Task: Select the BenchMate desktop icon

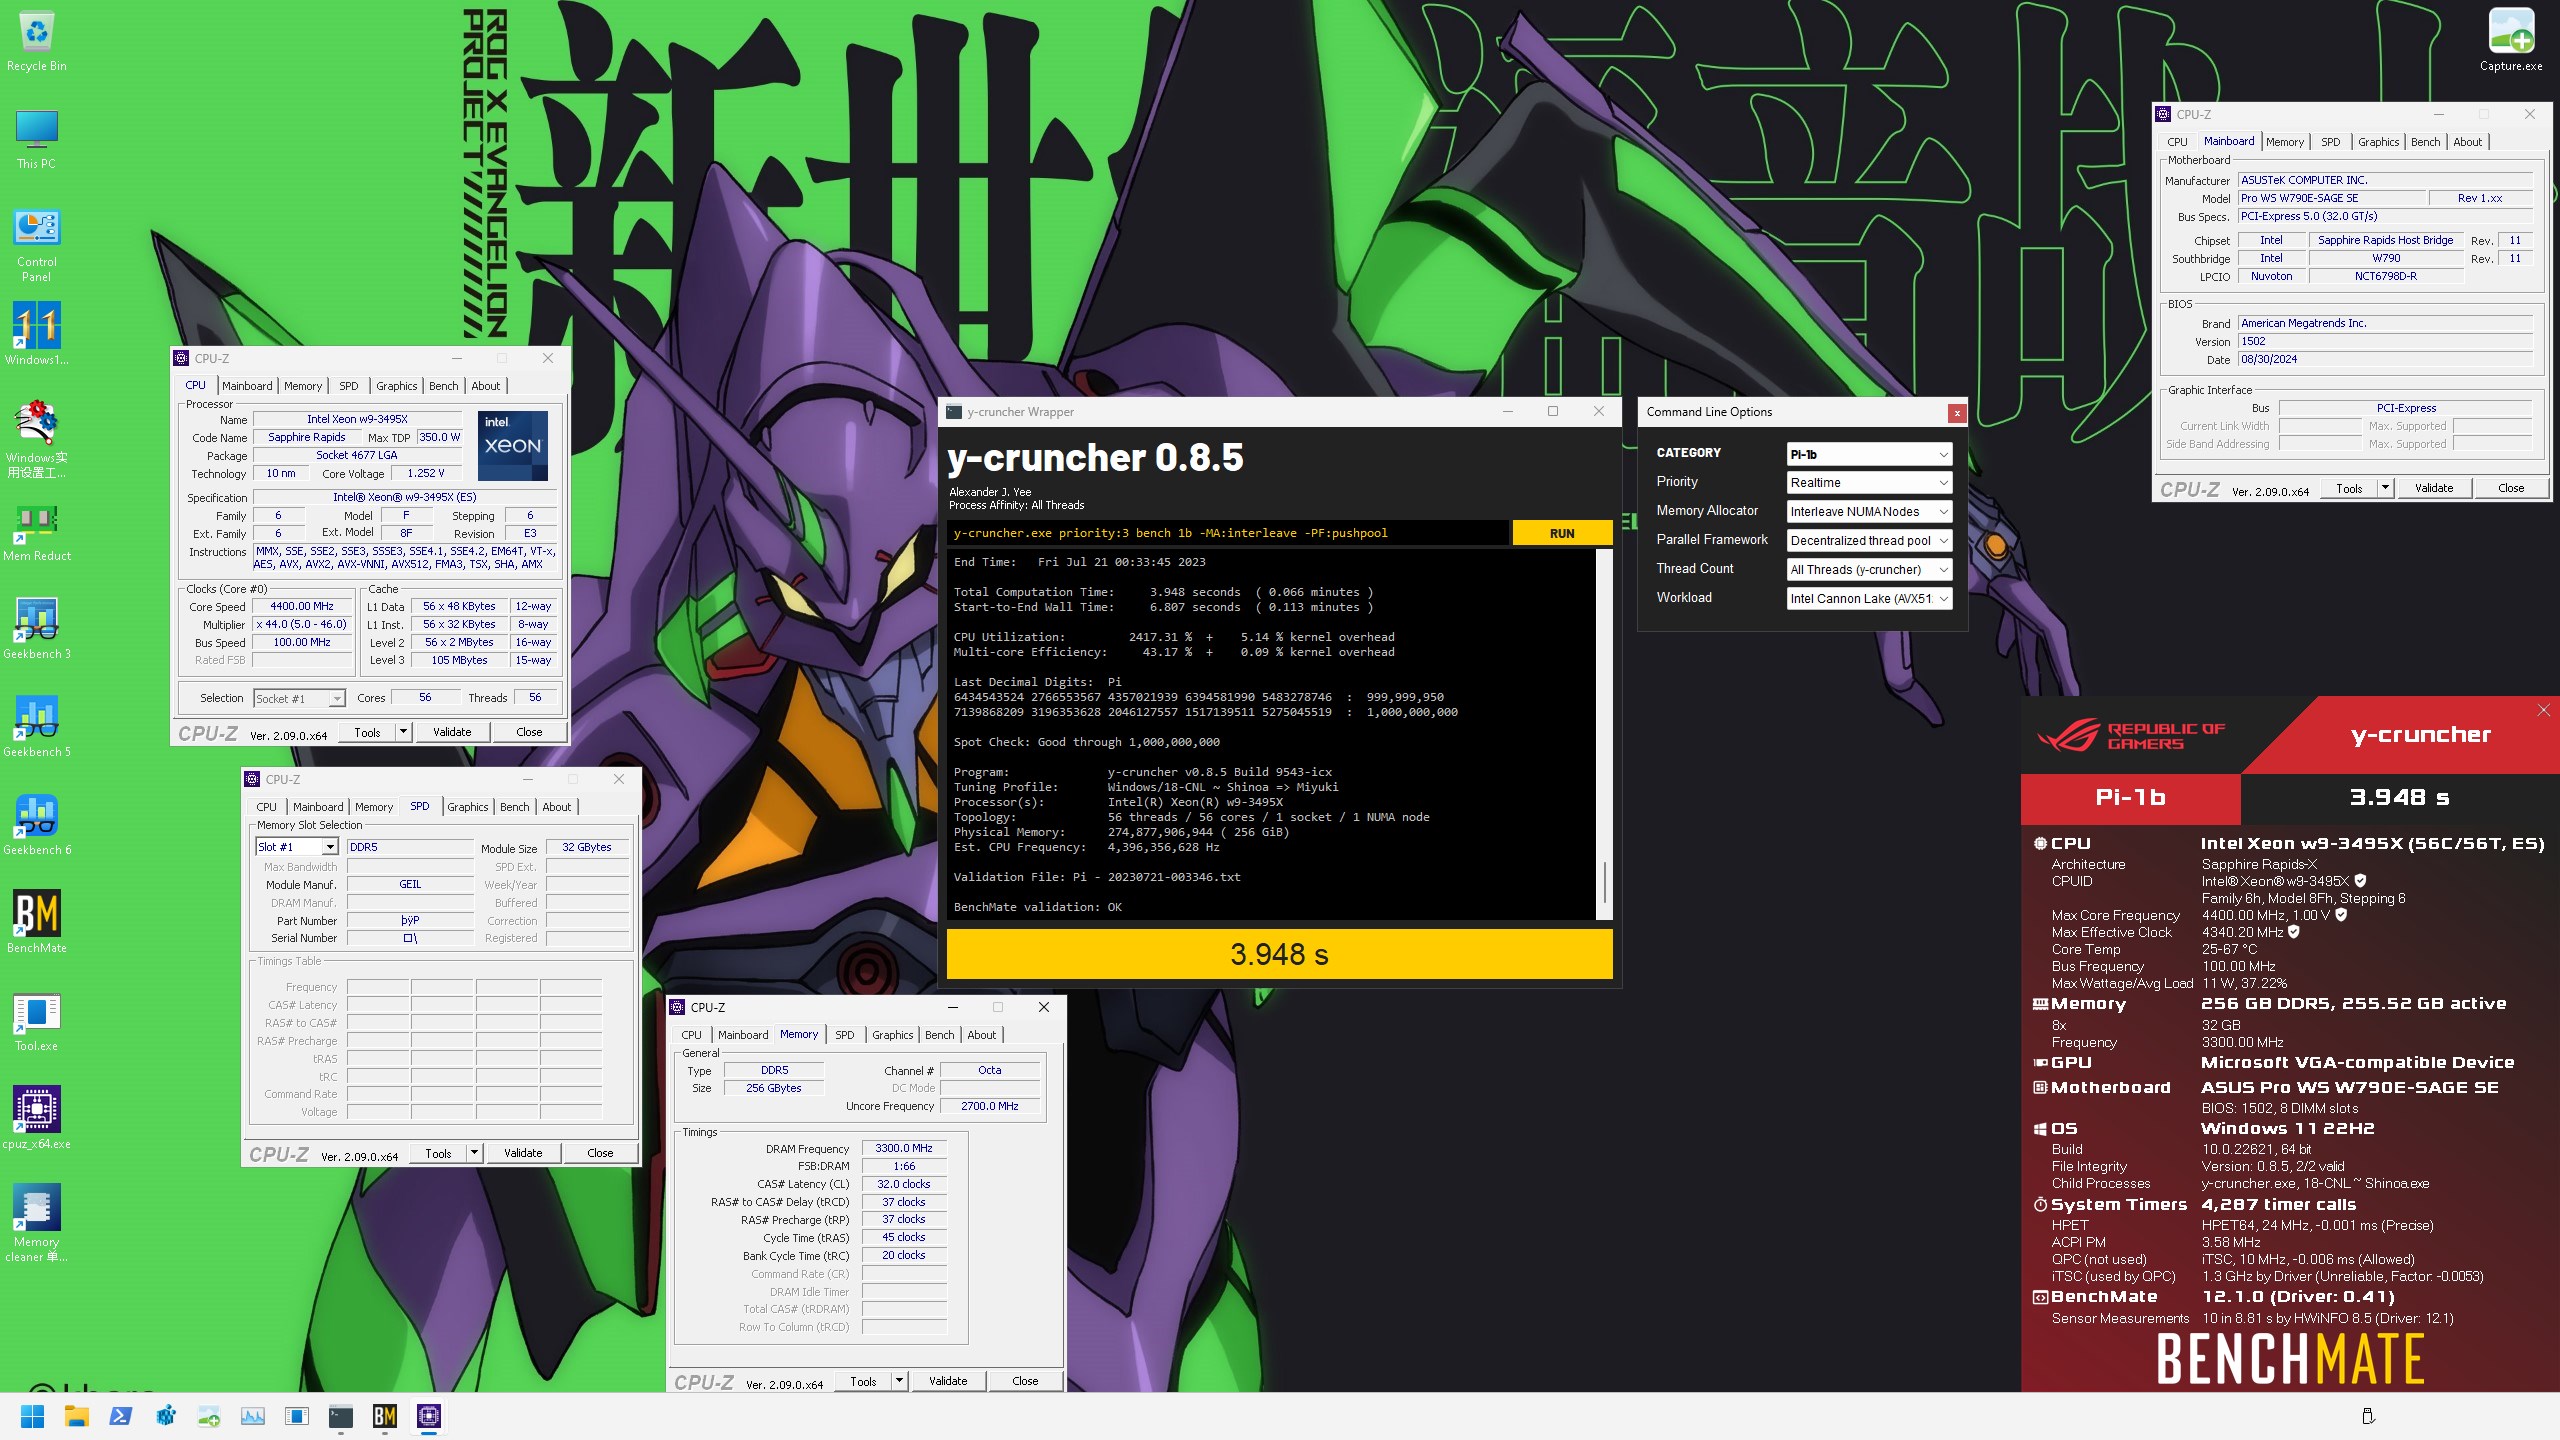Action: coord(37,921)
